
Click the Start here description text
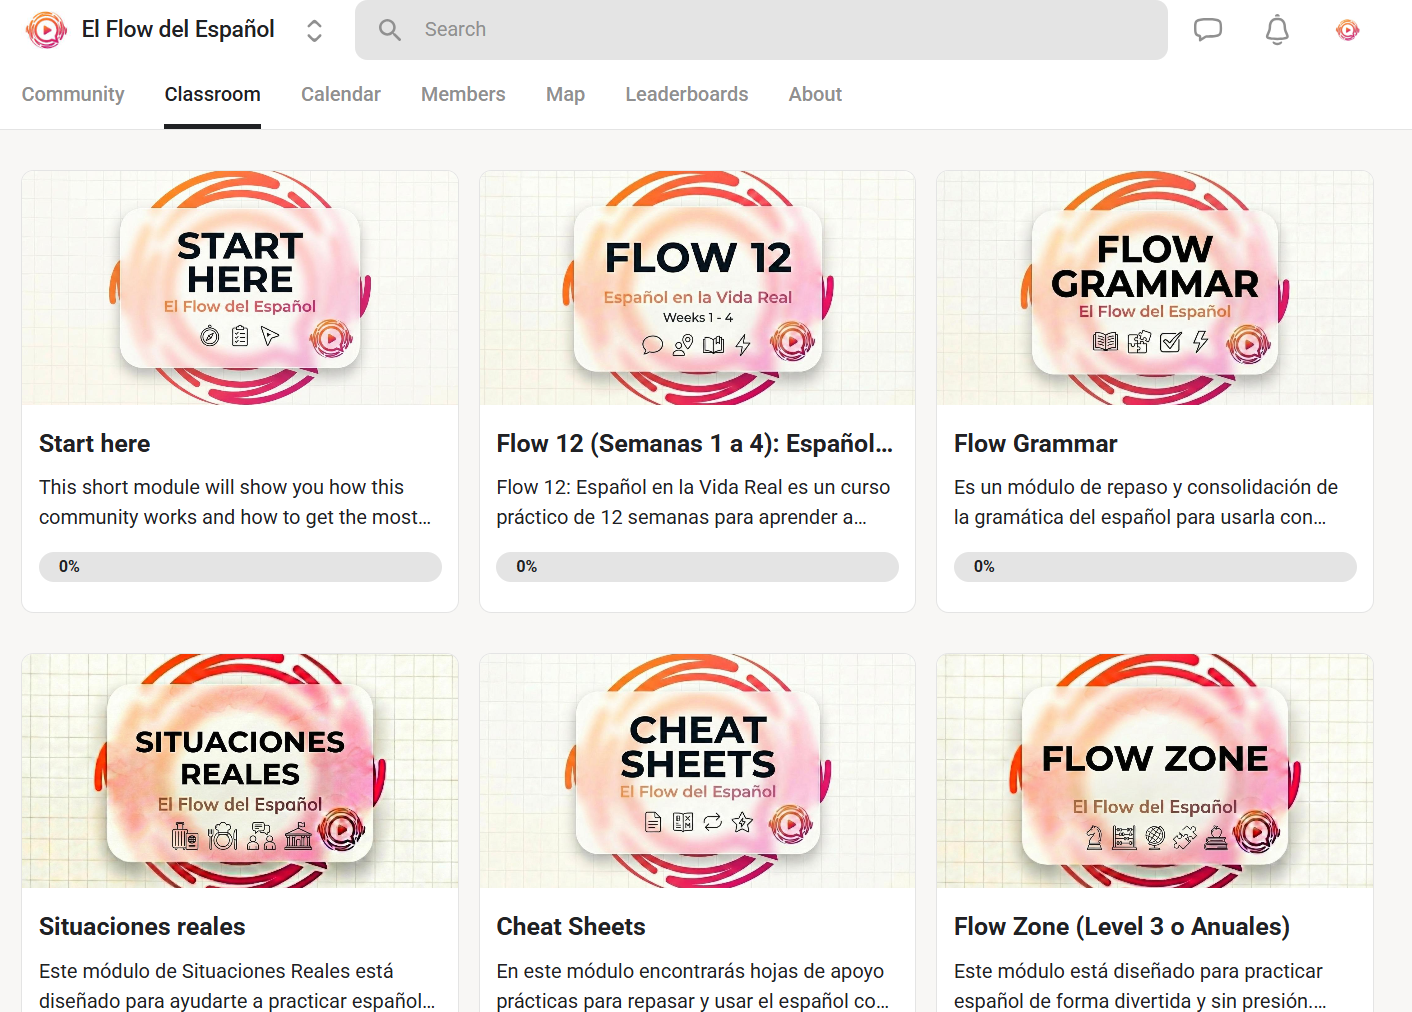click(x=236, y=502)
